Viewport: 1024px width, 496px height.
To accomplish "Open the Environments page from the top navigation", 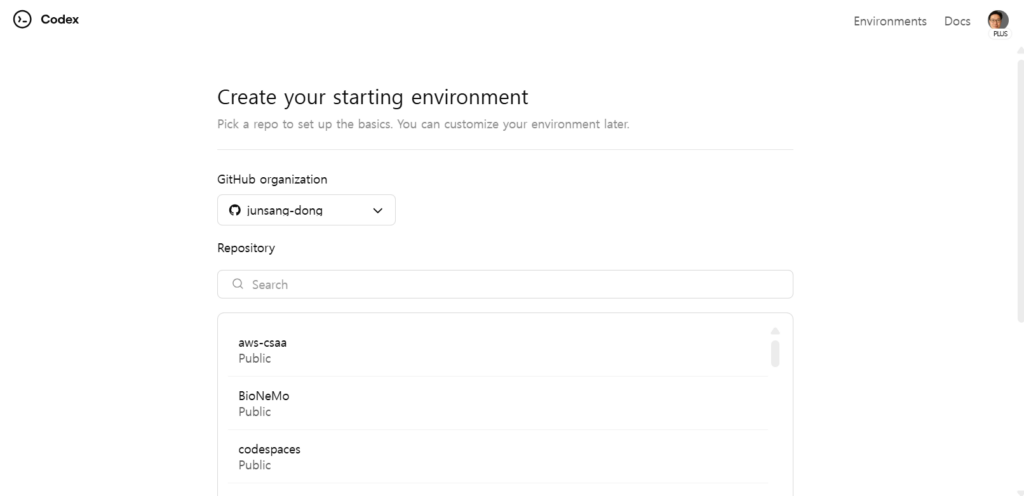I will click(x=889, y=21).
